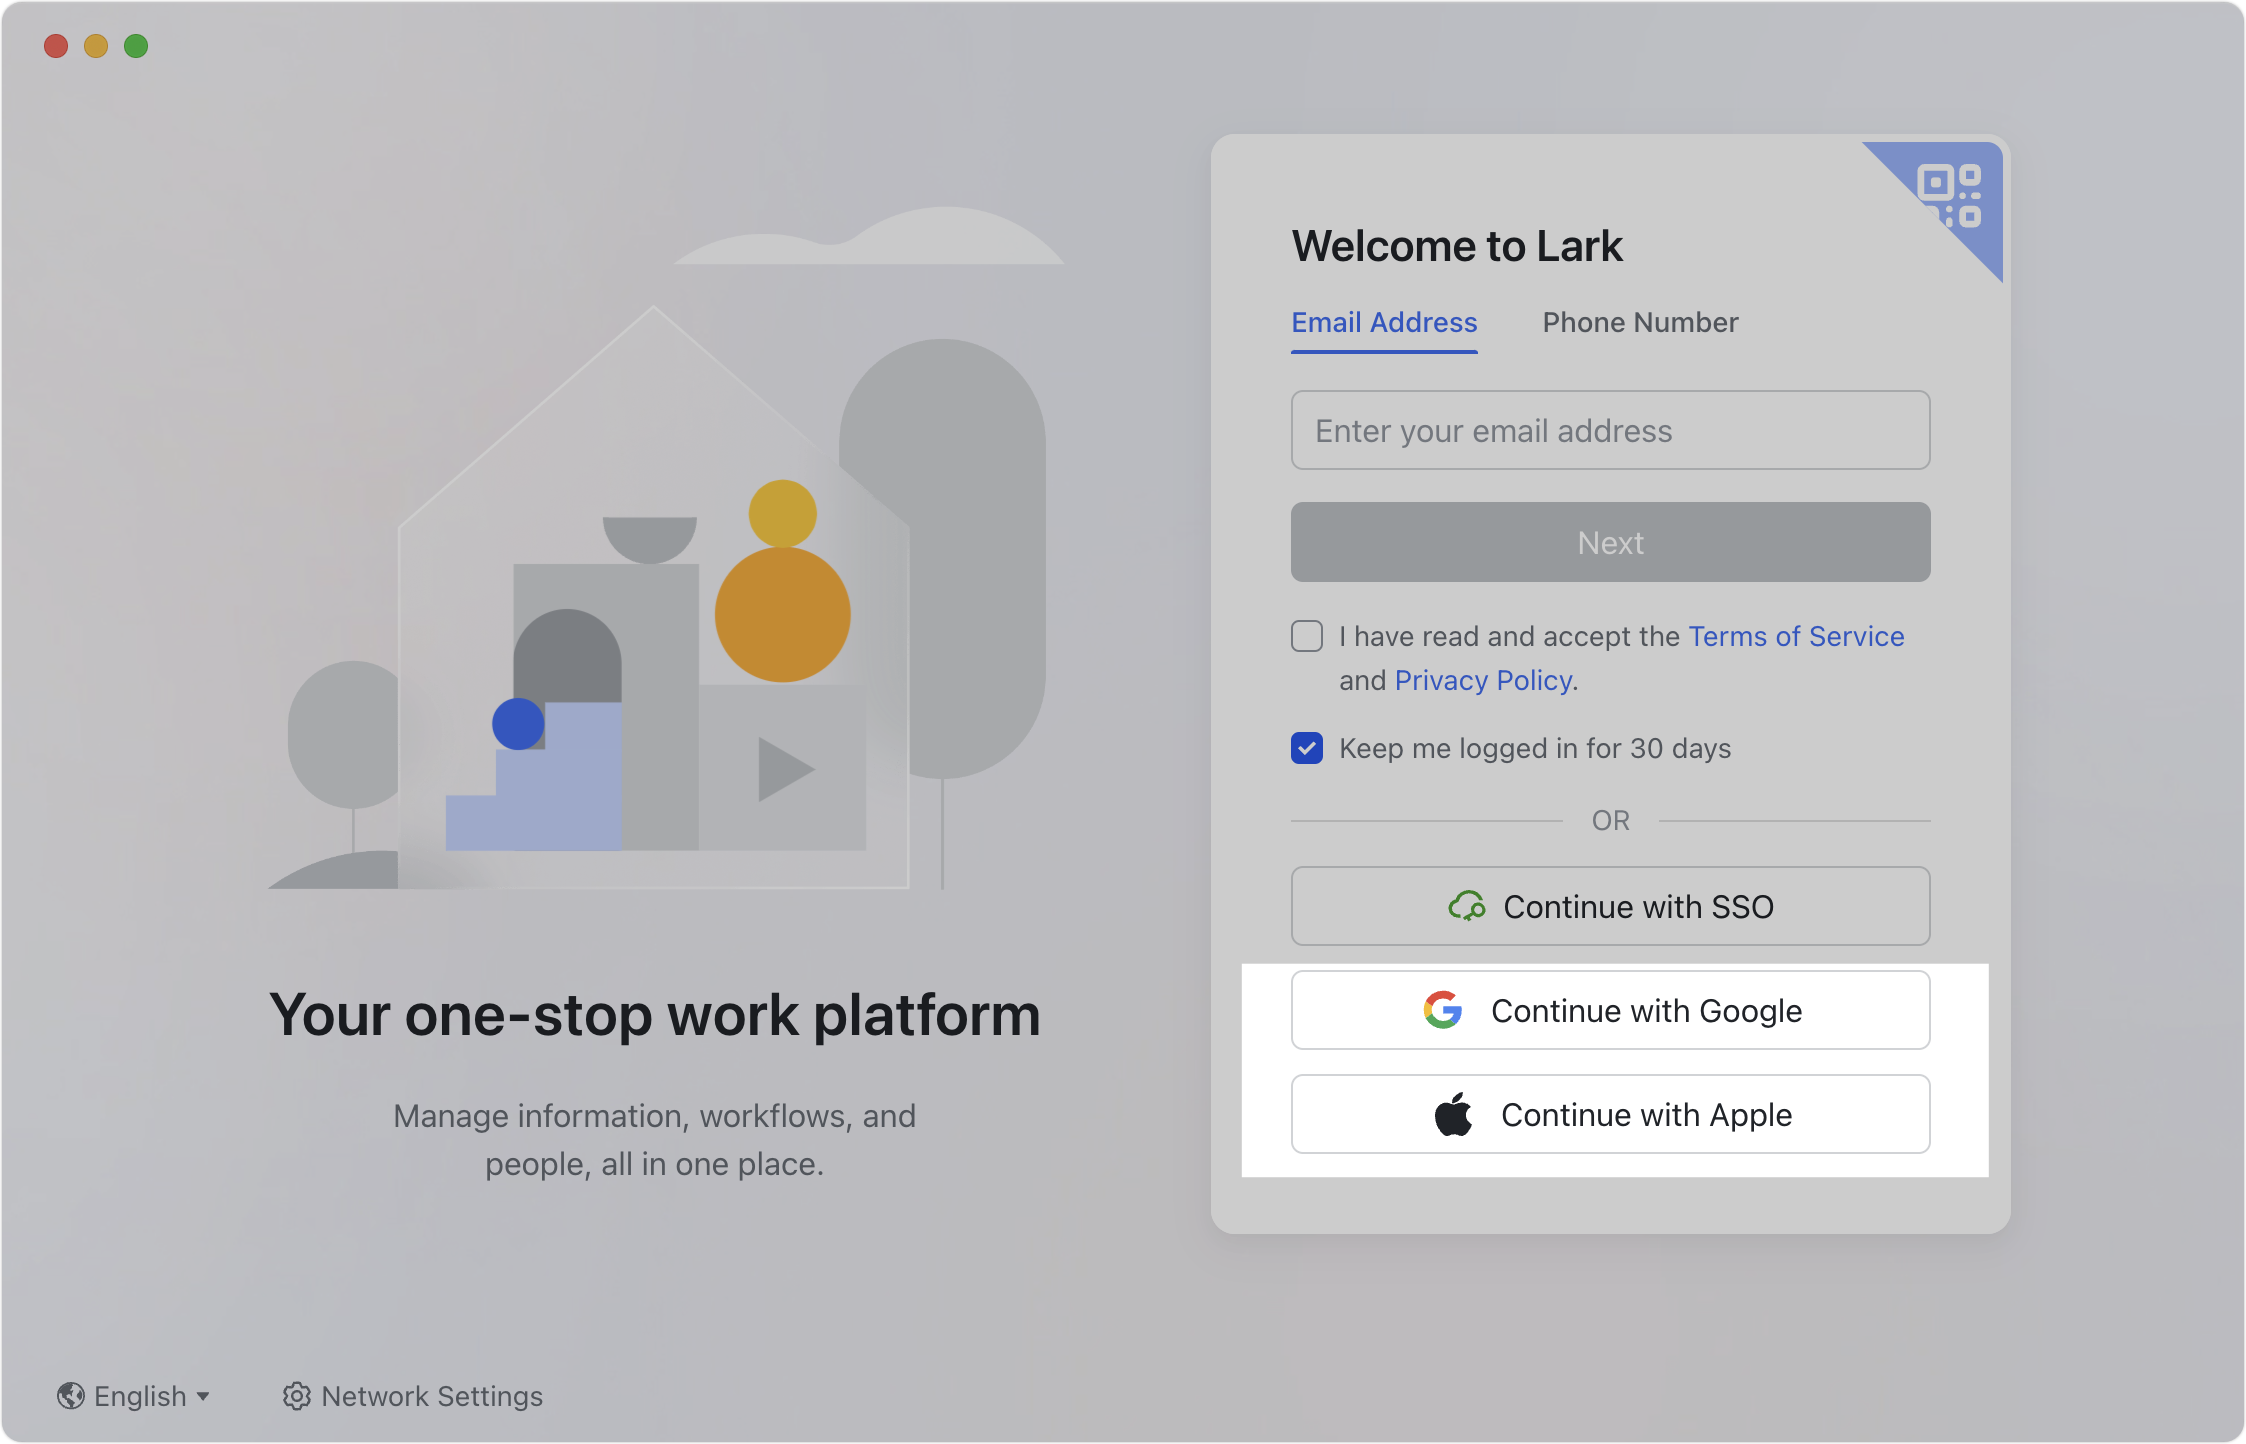This screenshot has width=2246, height=1444.
Task: Switch to the Email Address tab
Action: point(1384,322)
